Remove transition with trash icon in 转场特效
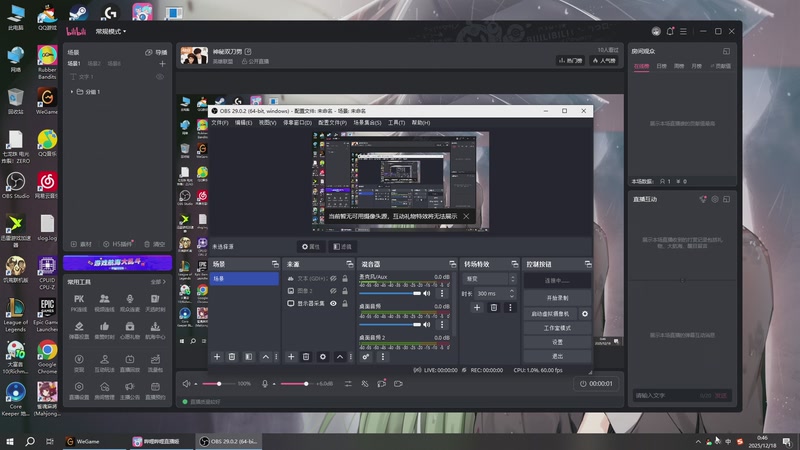The image size is (800, 450). click(x=493, y=308)
